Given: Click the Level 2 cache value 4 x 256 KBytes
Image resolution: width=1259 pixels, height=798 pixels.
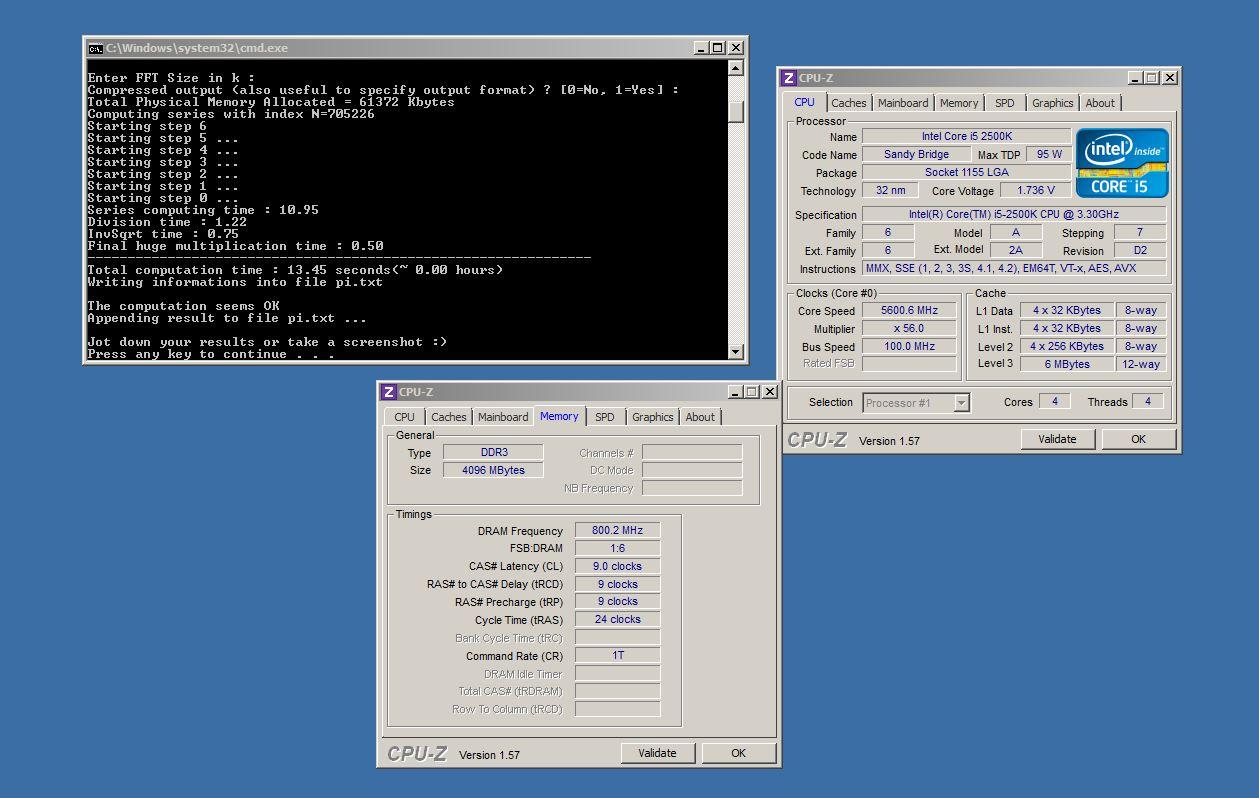Looking at the screenshot, I should (x=1067, y=347).
